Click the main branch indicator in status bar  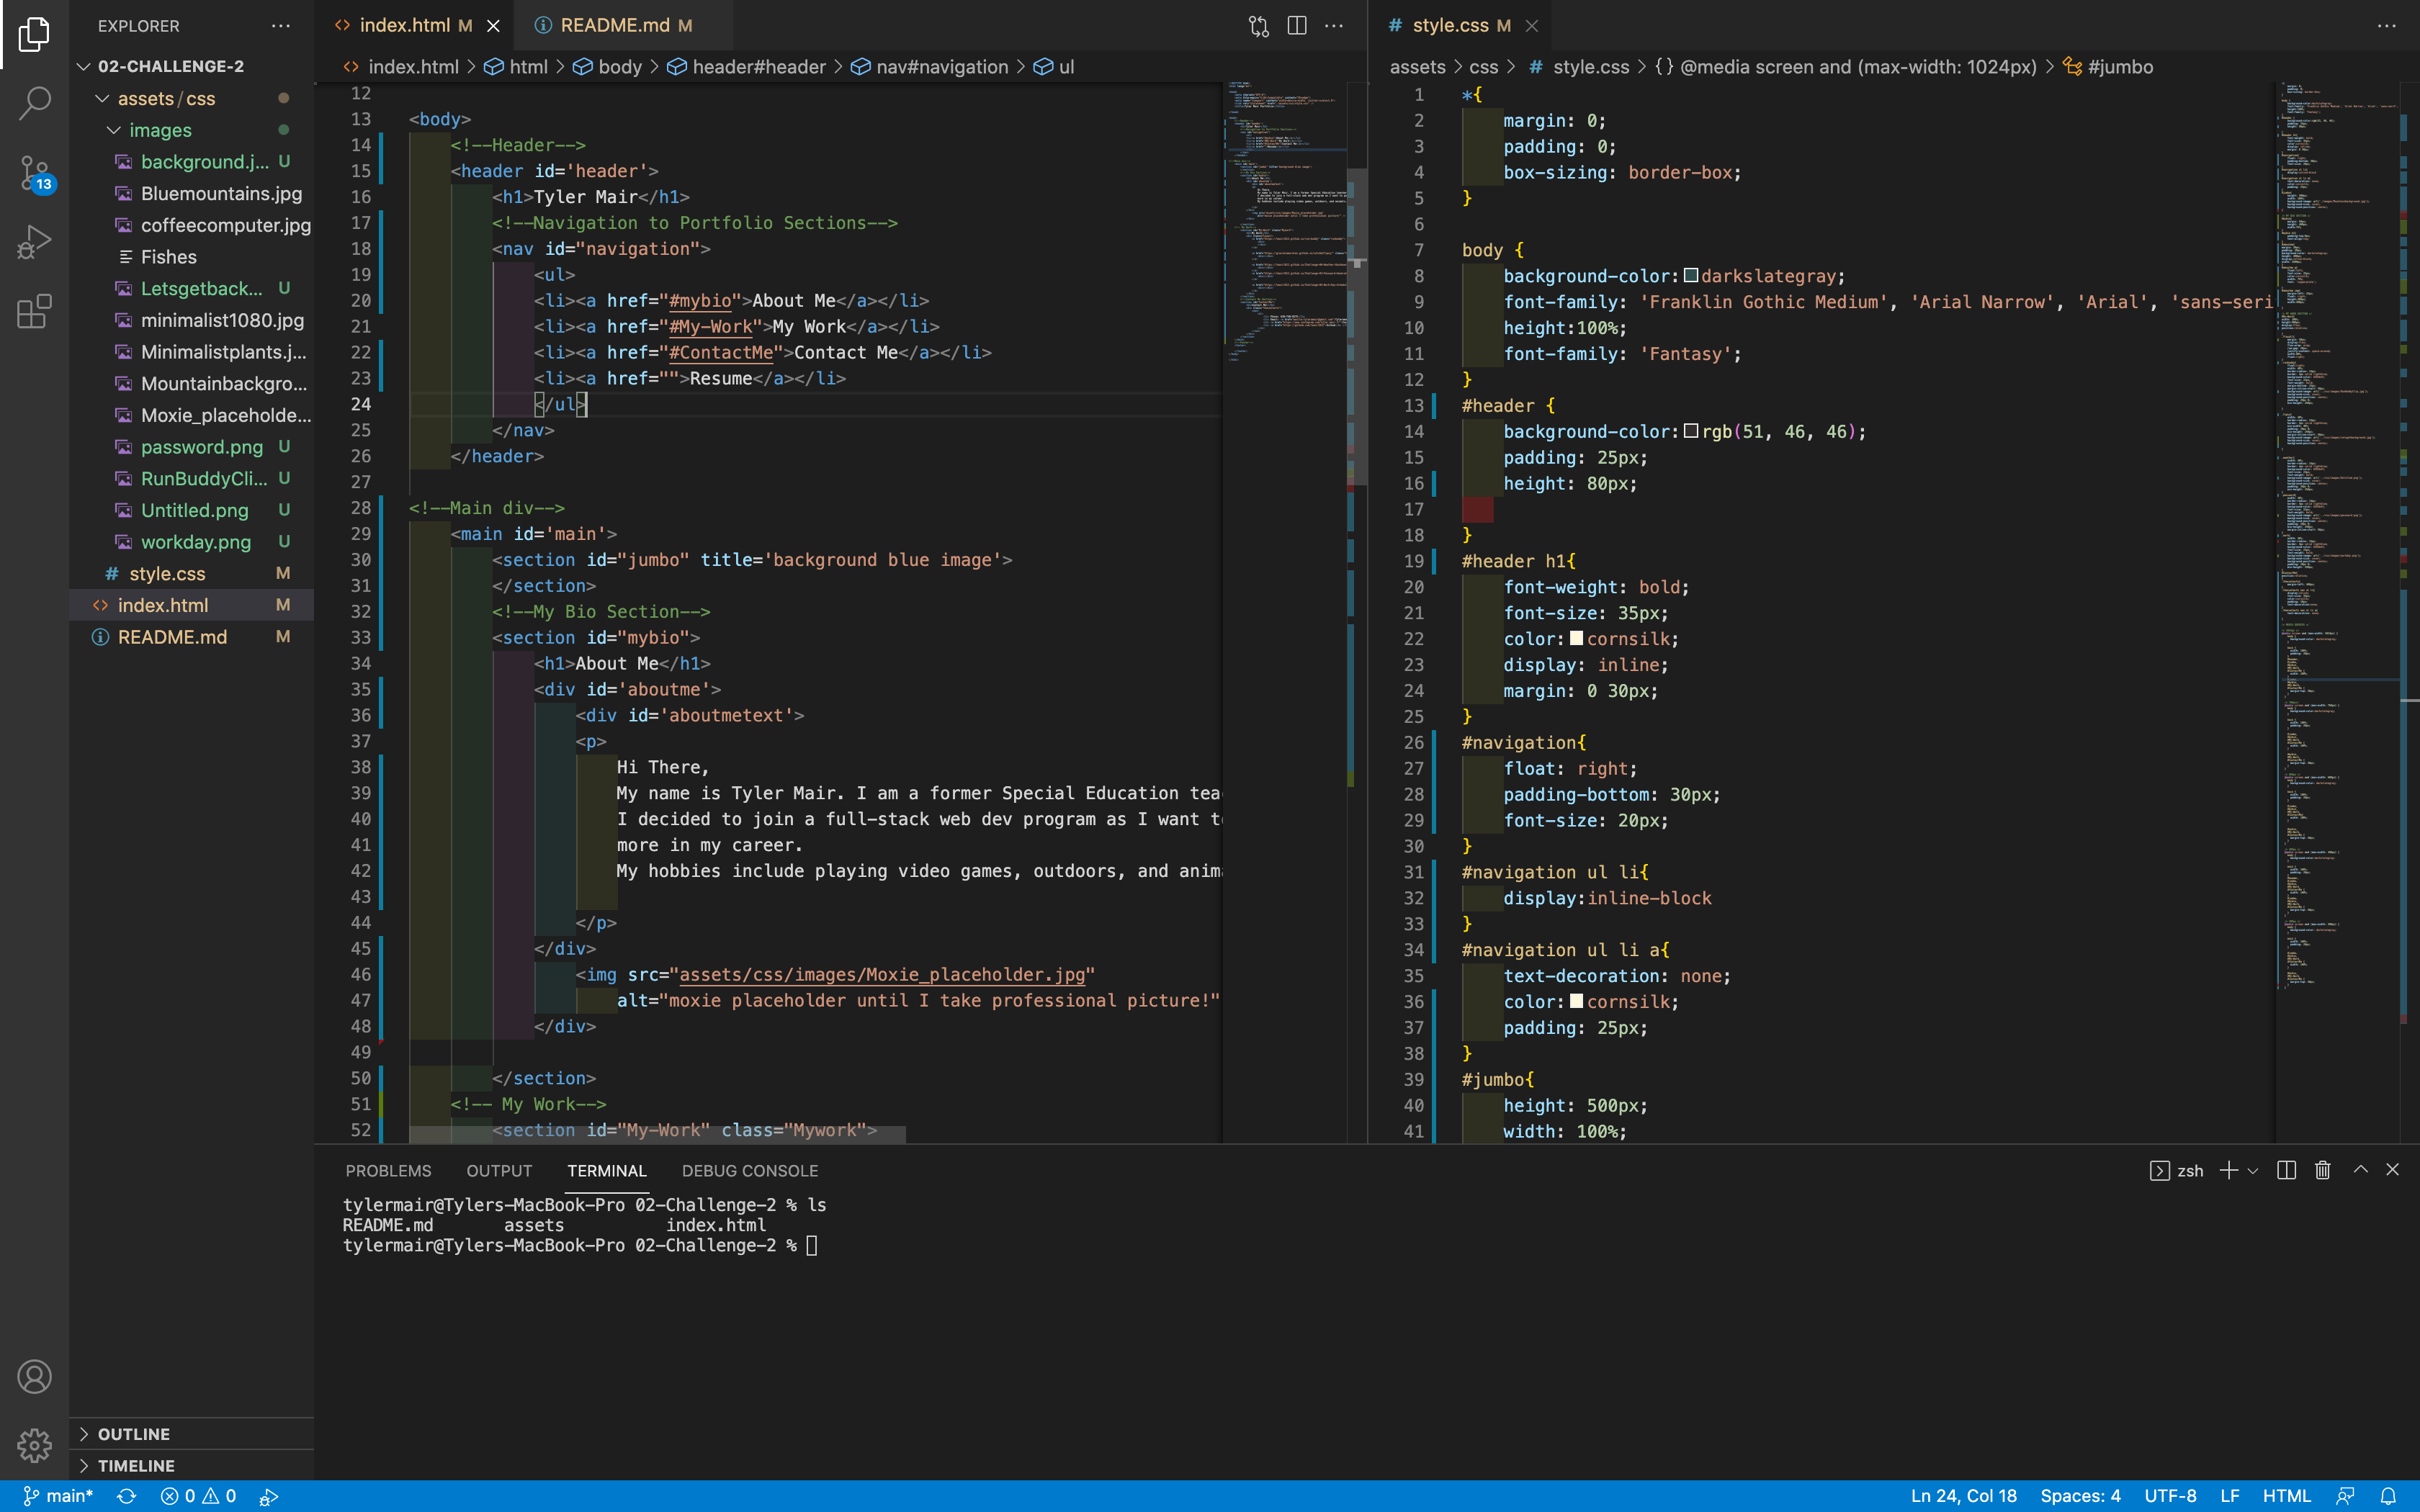coord(60,1495)
